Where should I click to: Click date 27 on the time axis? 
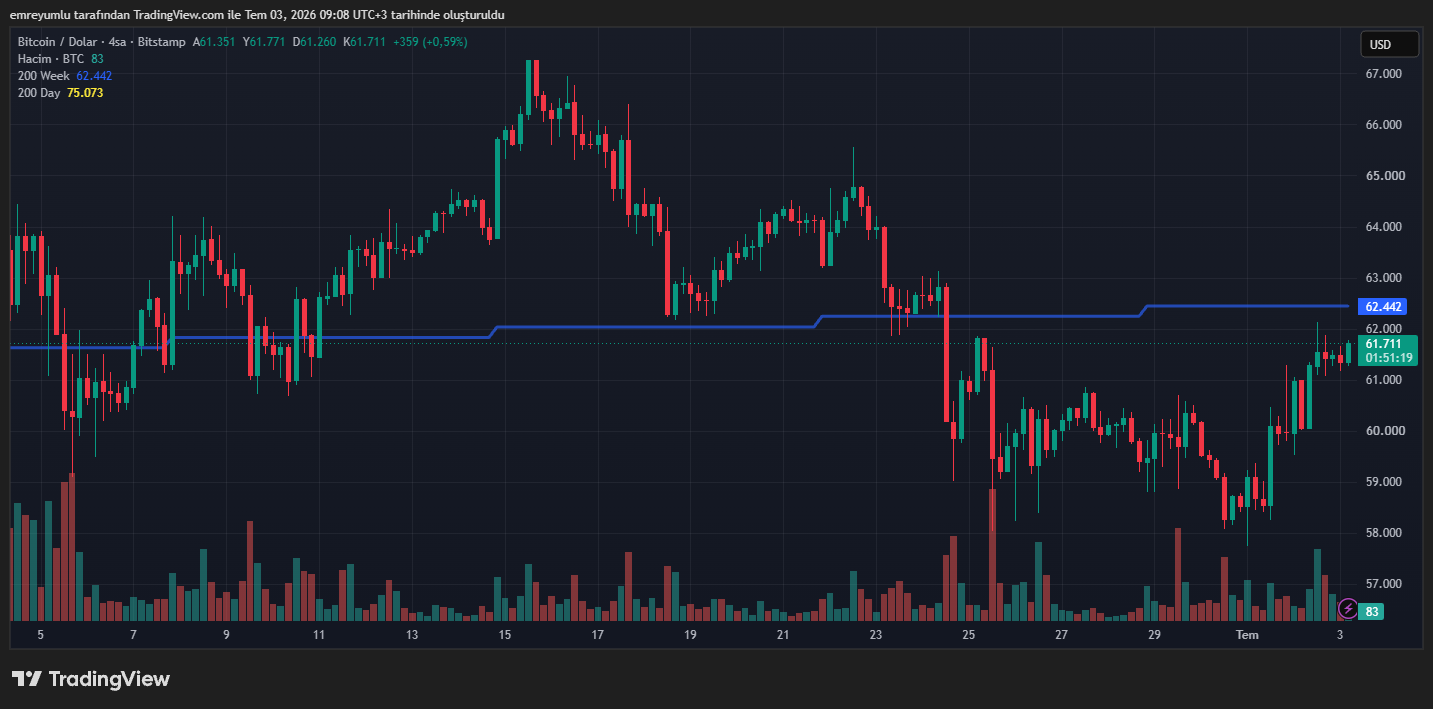1061,635
